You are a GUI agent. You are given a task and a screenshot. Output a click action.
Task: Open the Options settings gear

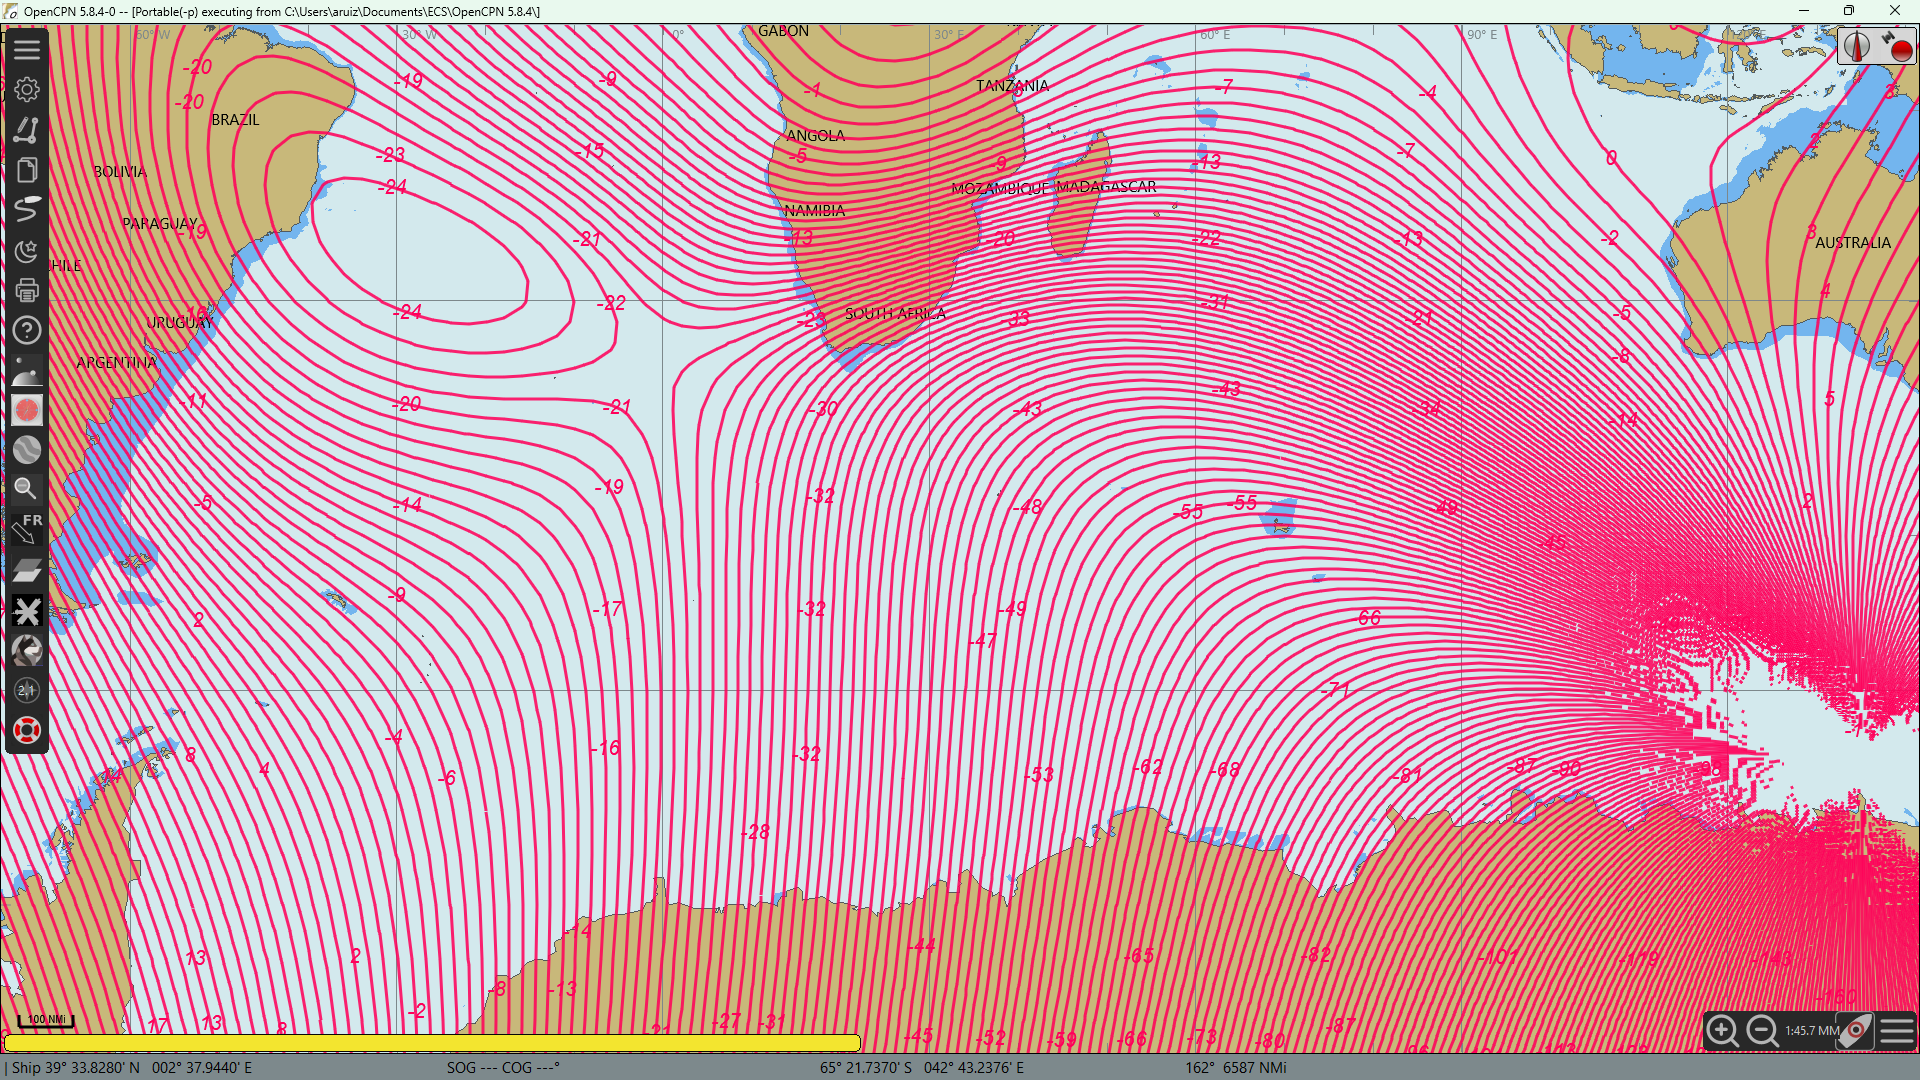tap(27, 89)
